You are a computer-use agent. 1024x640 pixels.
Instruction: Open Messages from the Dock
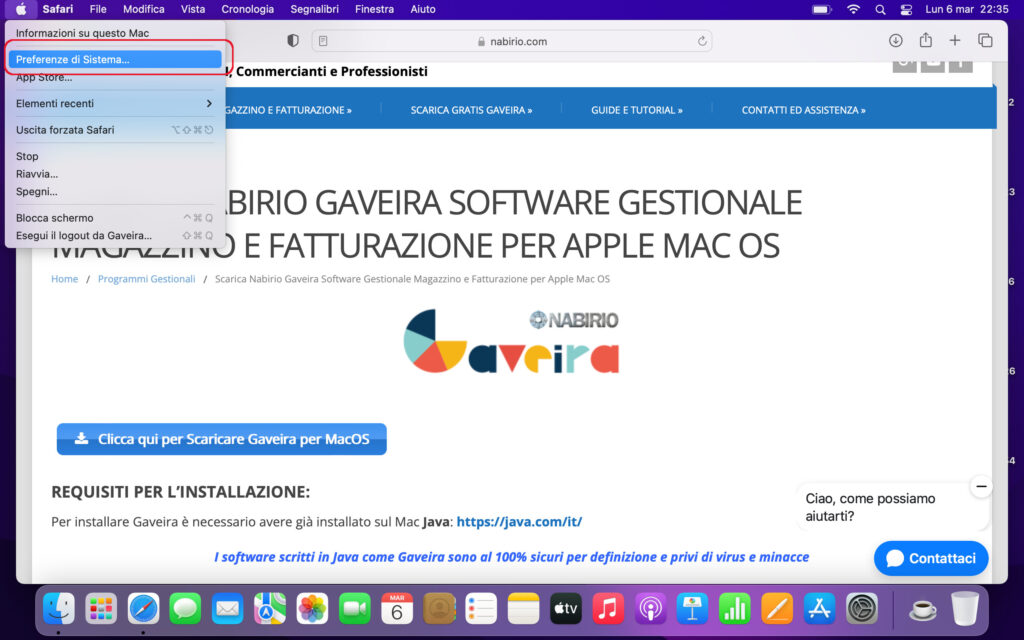coord(185,609)
